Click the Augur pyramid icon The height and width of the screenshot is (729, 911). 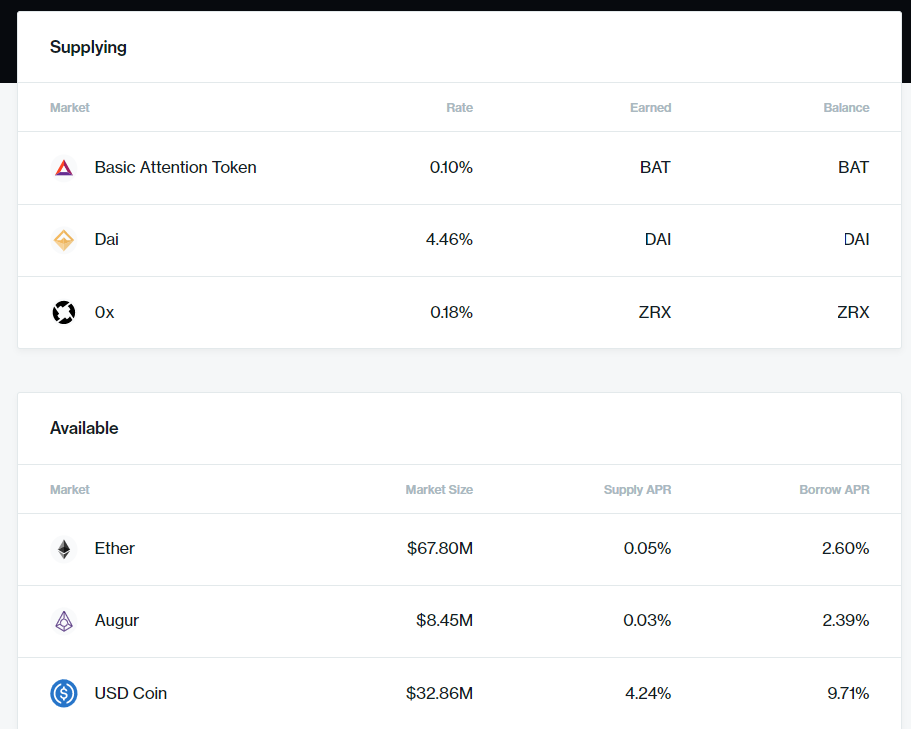[x=64, y=621]
